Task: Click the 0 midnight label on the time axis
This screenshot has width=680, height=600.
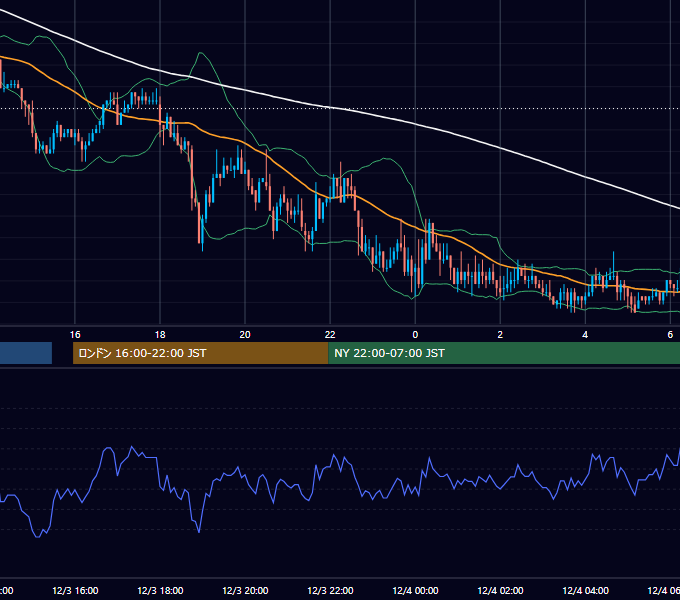Action: click(415, 334)
